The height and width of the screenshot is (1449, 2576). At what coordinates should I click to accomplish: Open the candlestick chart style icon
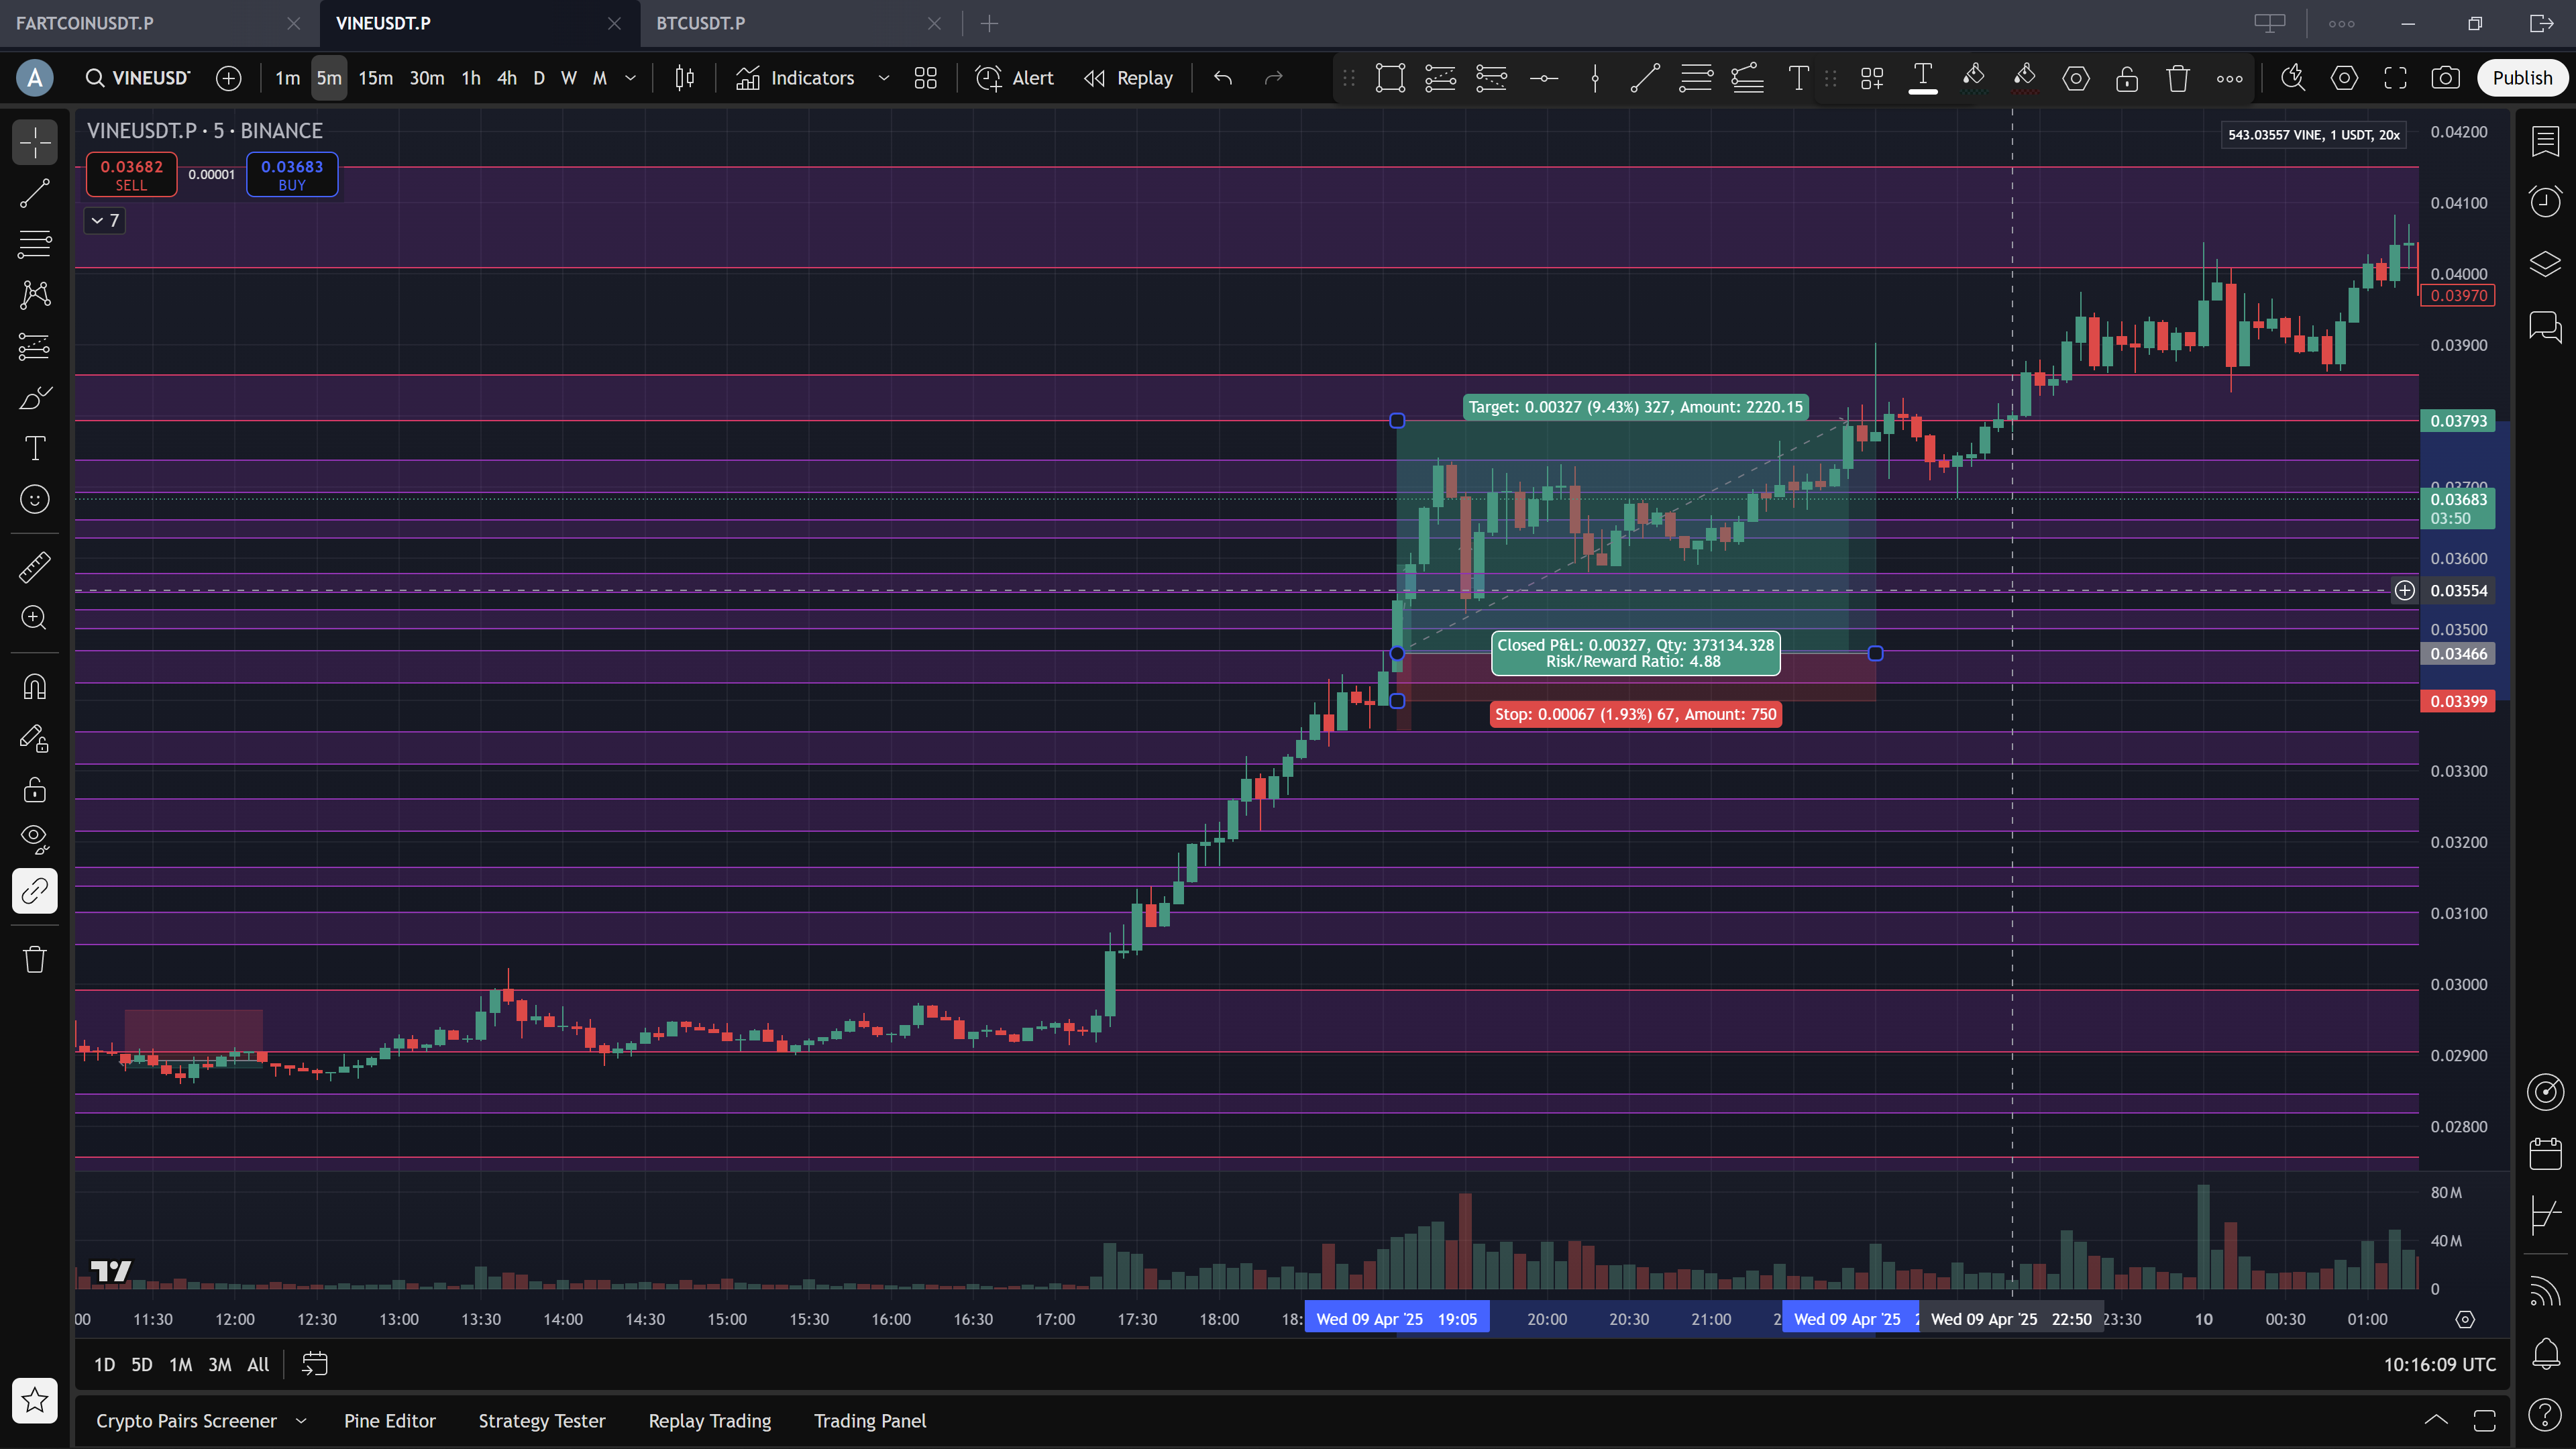click(684, 78)
